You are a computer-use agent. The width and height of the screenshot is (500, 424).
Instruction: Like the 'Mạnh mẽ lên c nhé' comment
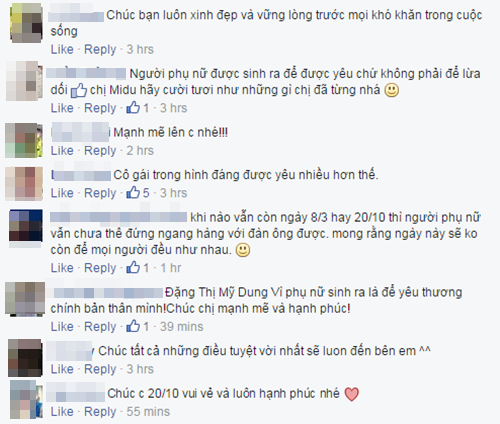tap(62, 150)
